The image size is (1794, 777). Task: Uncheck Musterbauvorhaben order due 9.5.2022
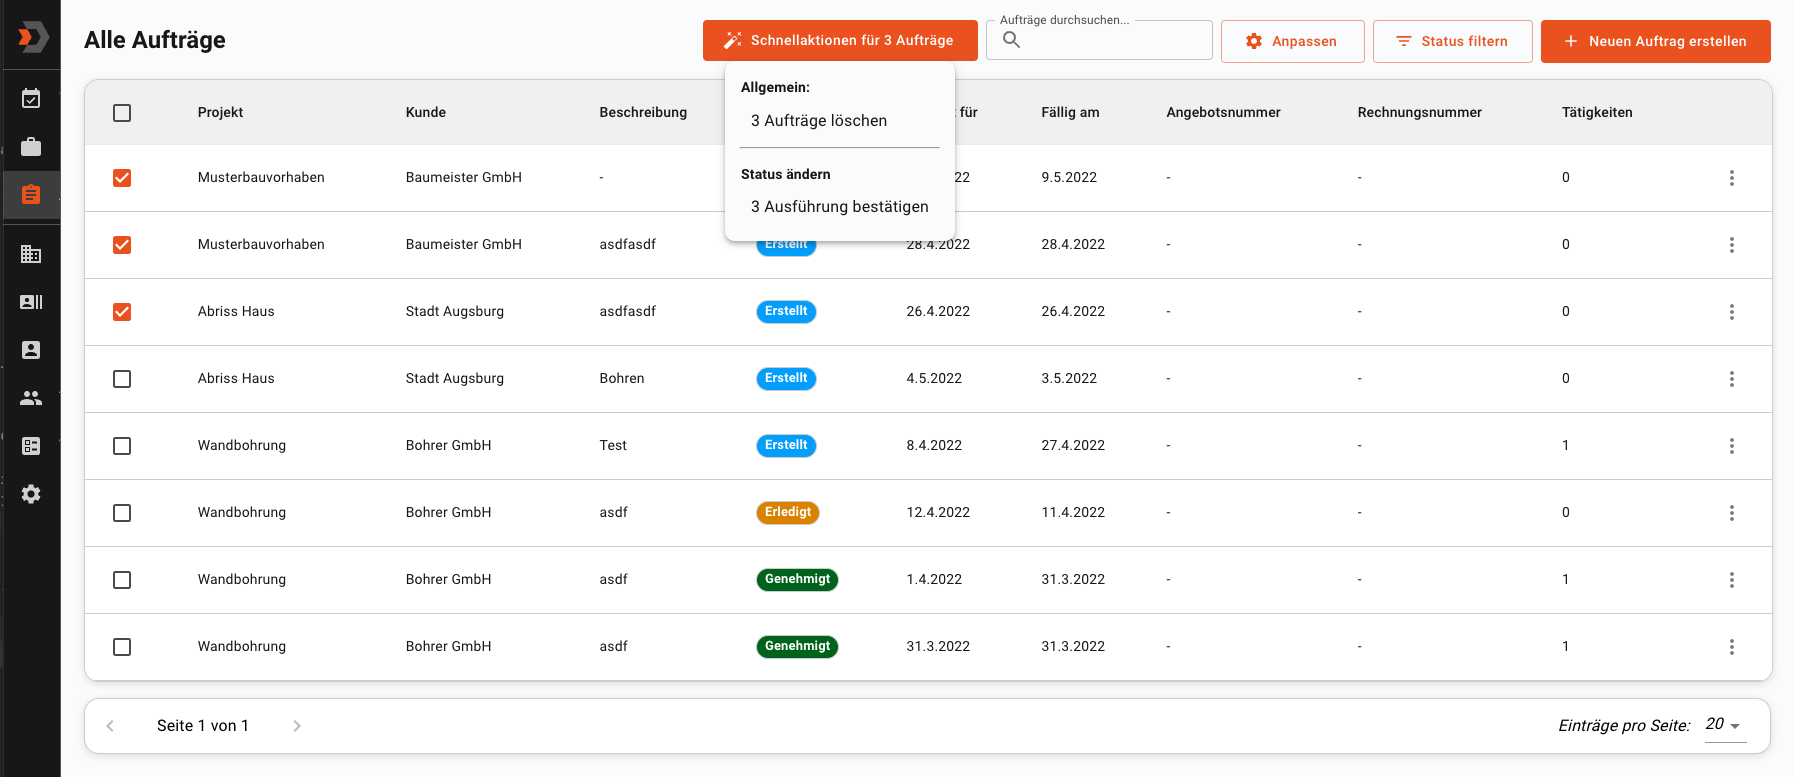pyautogui.click(x=122, y=178)
